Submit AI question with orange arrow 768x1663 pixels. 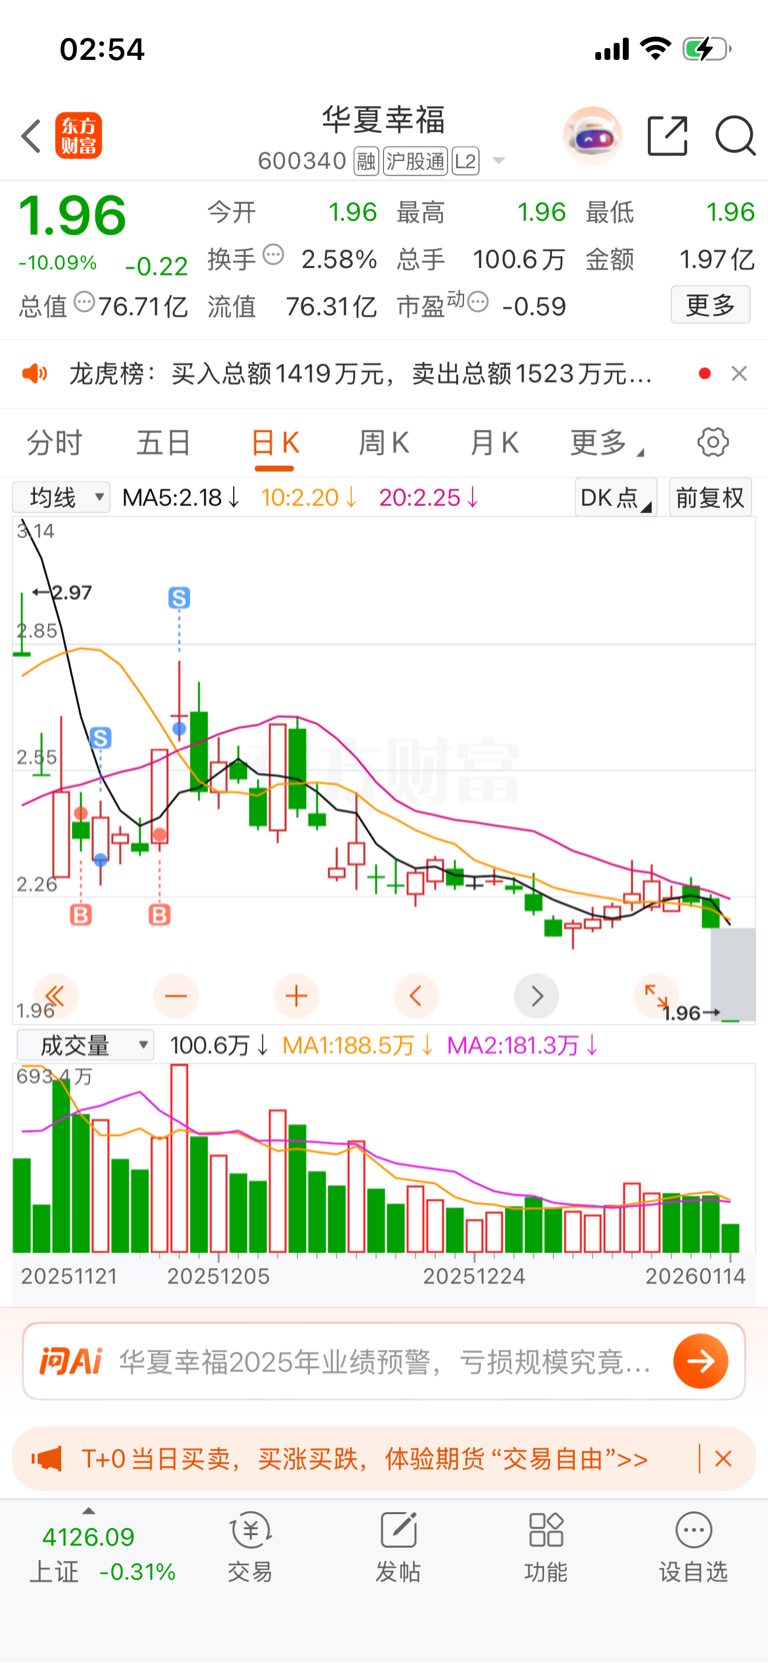click(x=700, y=1361)
